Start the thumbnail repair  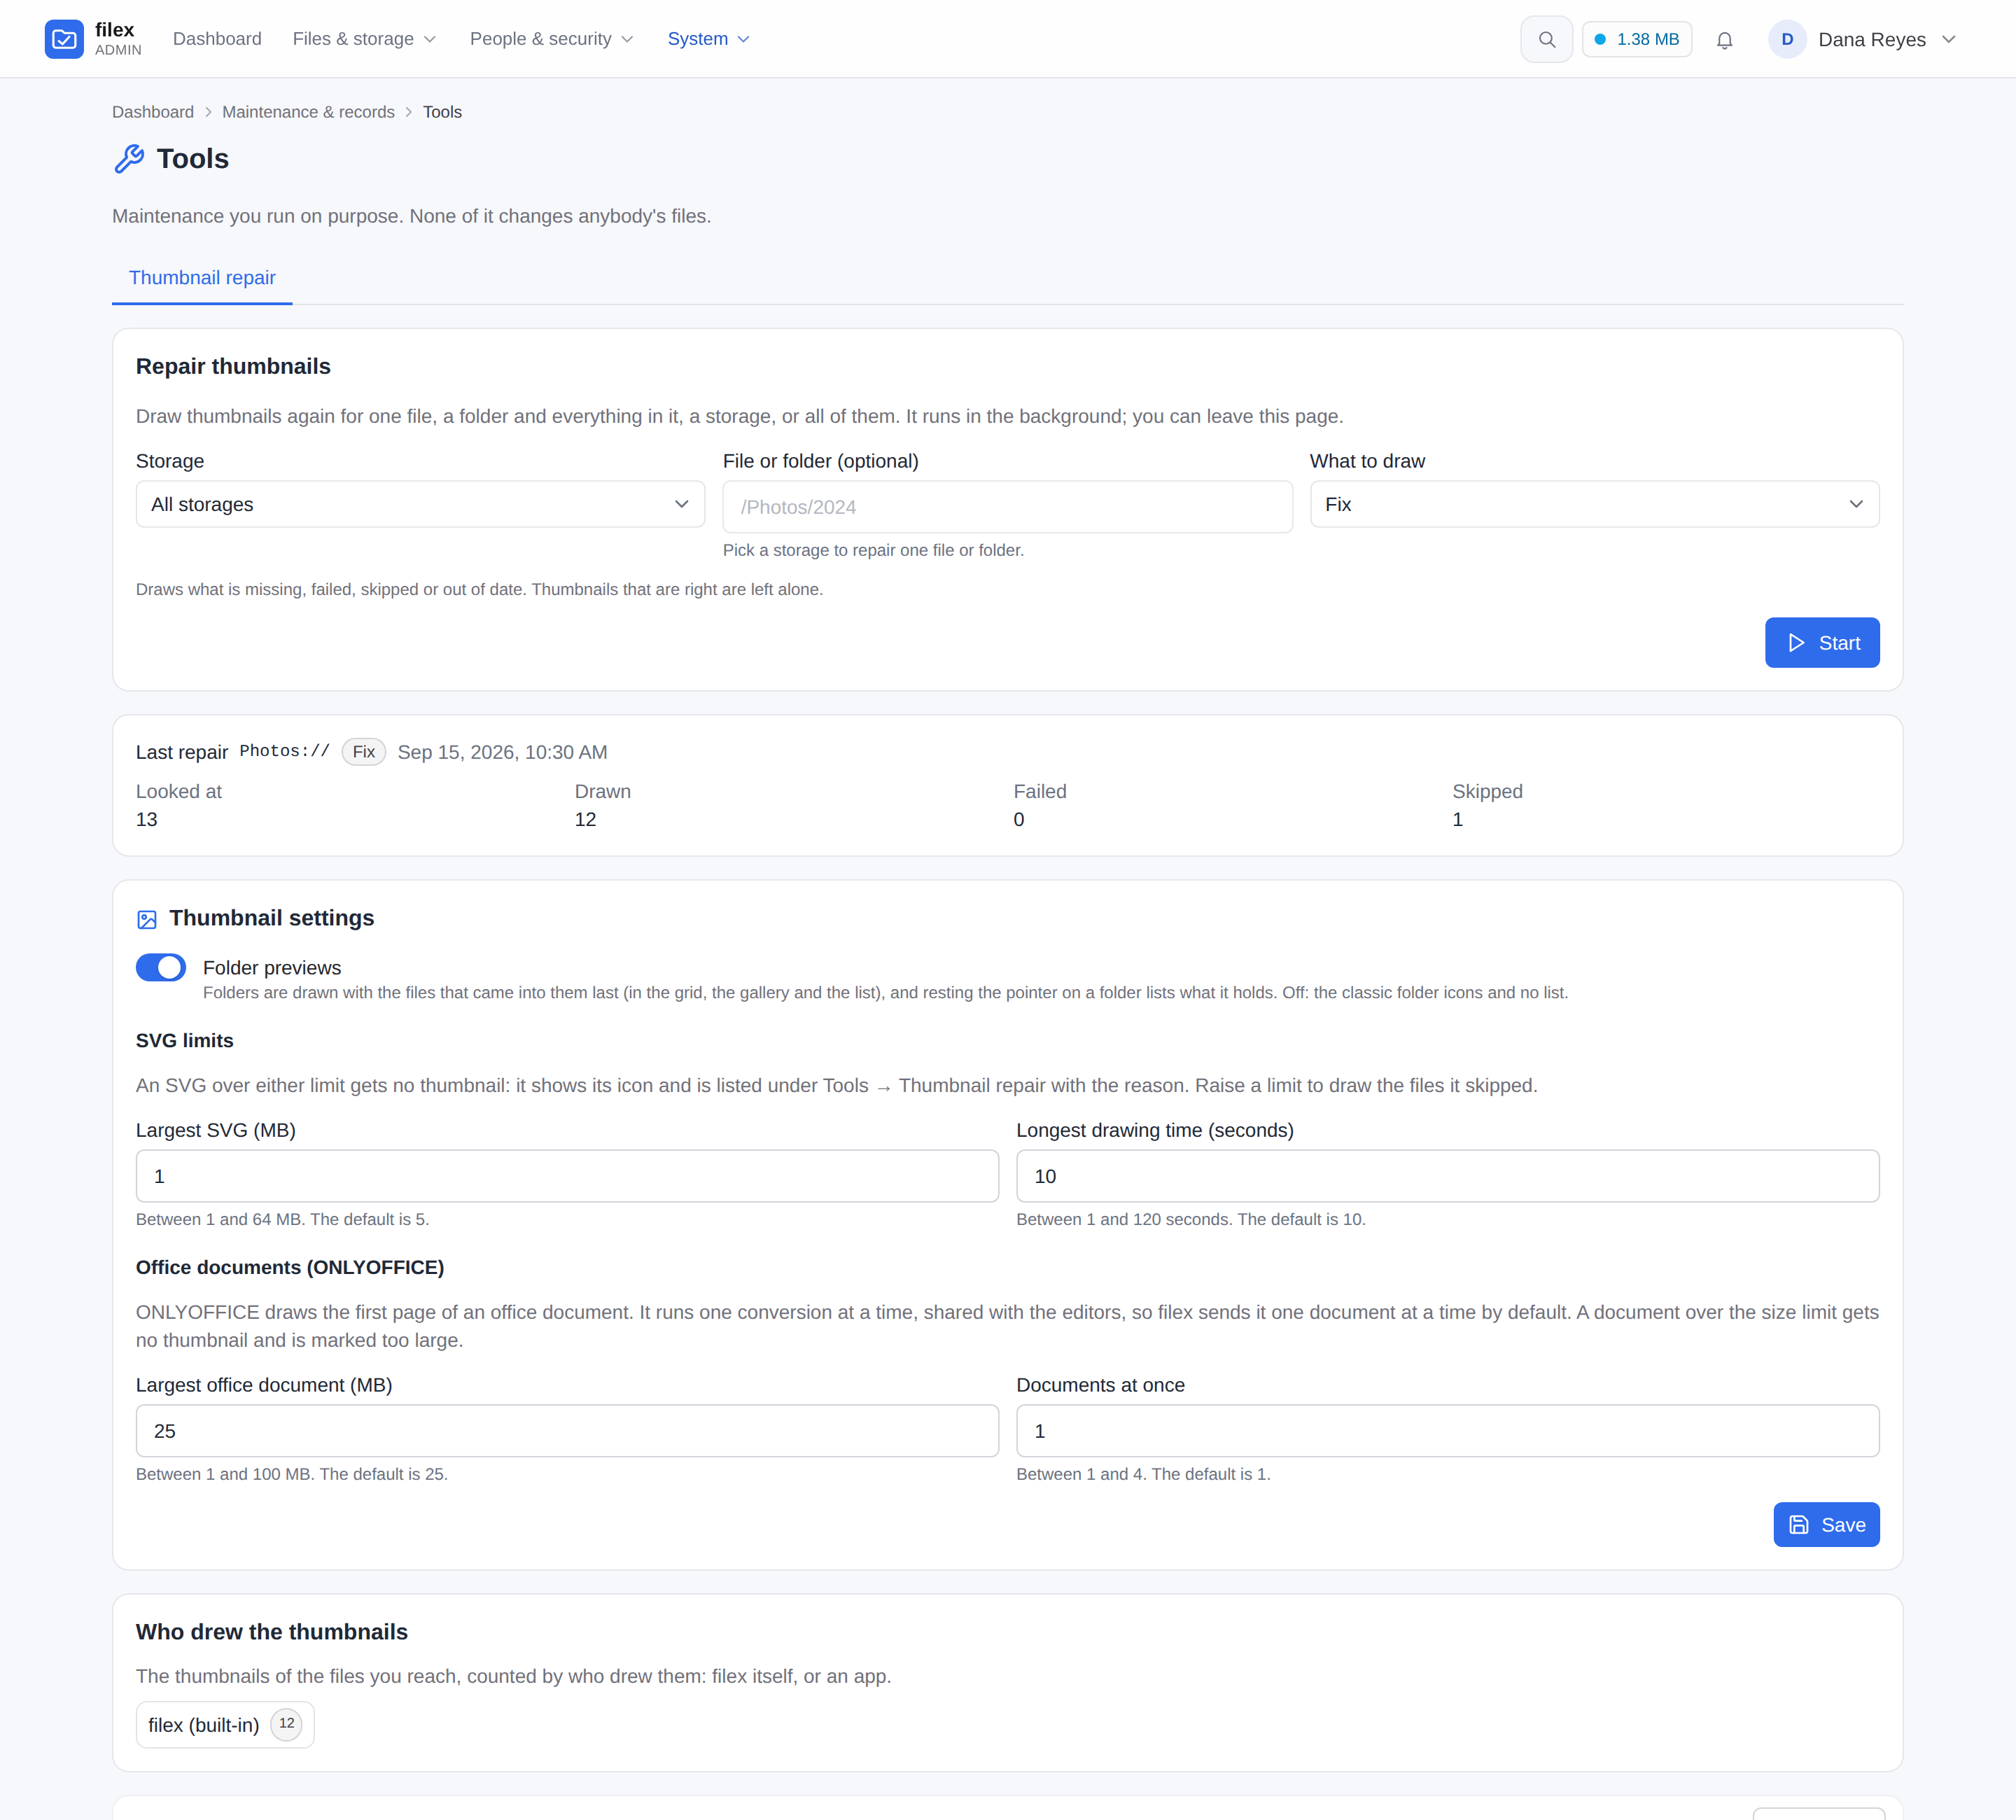pos(1821,642)
